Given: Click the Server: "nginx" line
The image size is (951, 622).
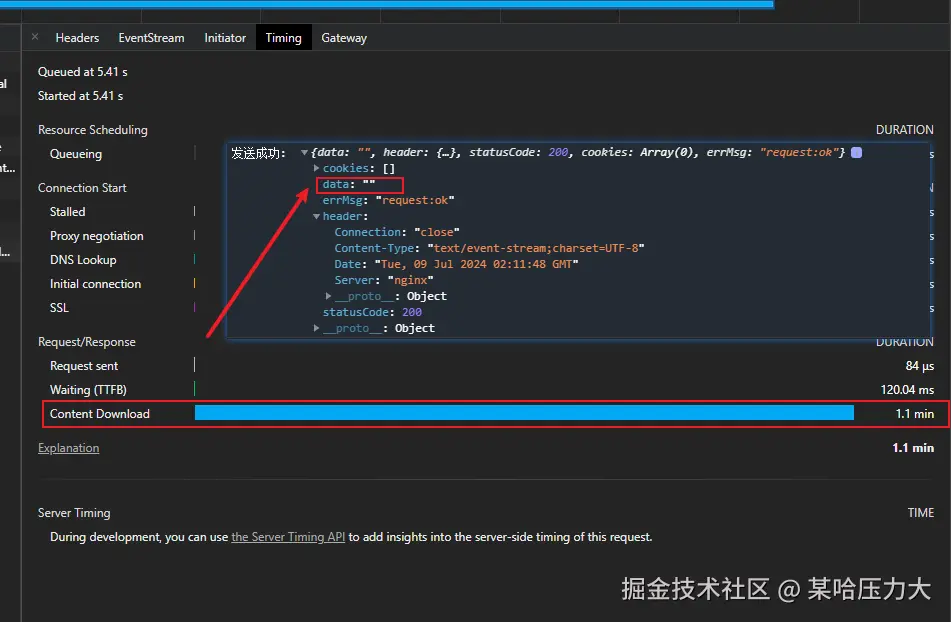Looking at the screenshot, I should [x=384, y=280].
